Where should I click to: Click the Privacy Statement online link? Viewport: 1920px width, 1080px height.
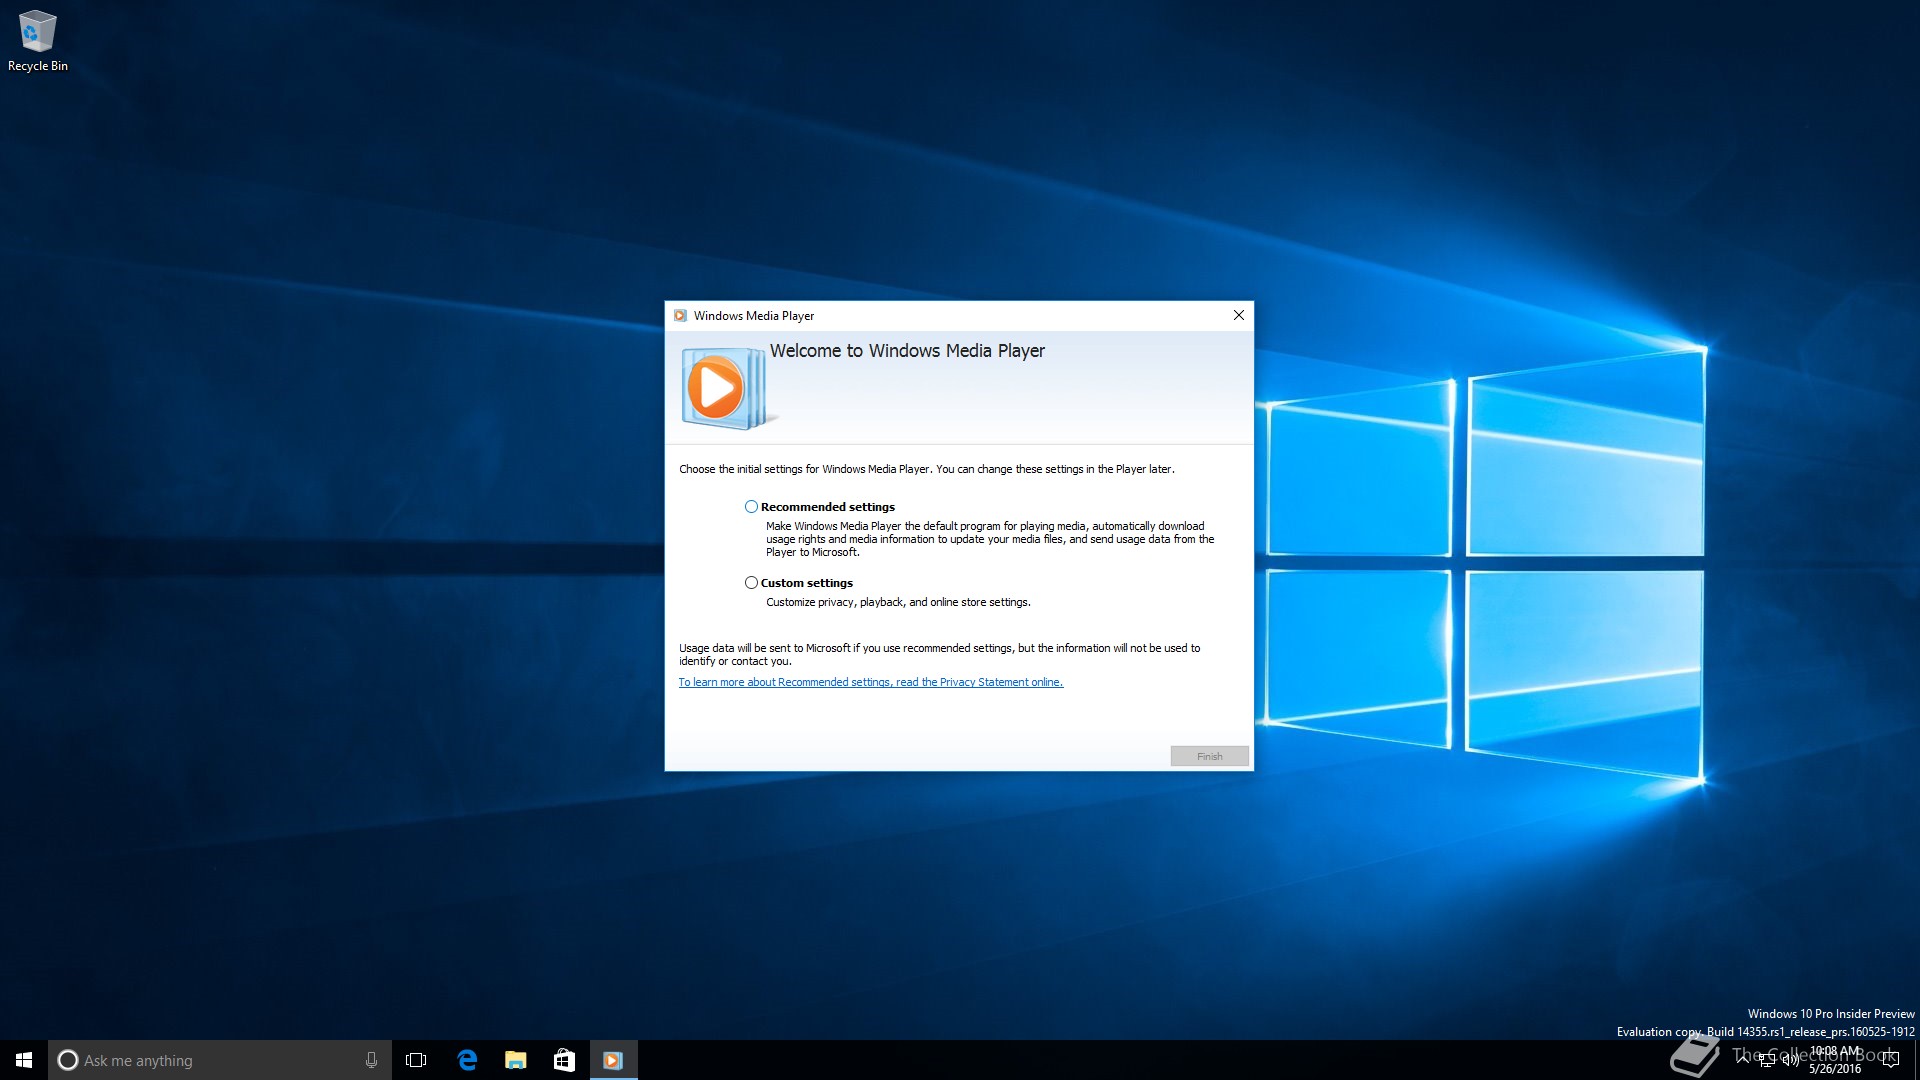pos(870,682)
